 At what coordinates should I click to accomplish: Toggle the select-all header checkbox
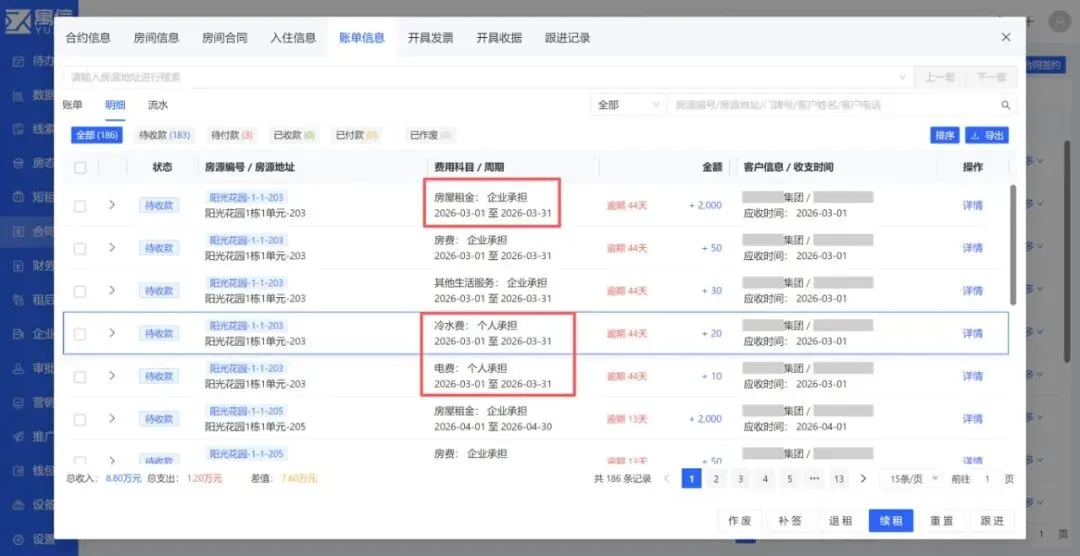80,167
